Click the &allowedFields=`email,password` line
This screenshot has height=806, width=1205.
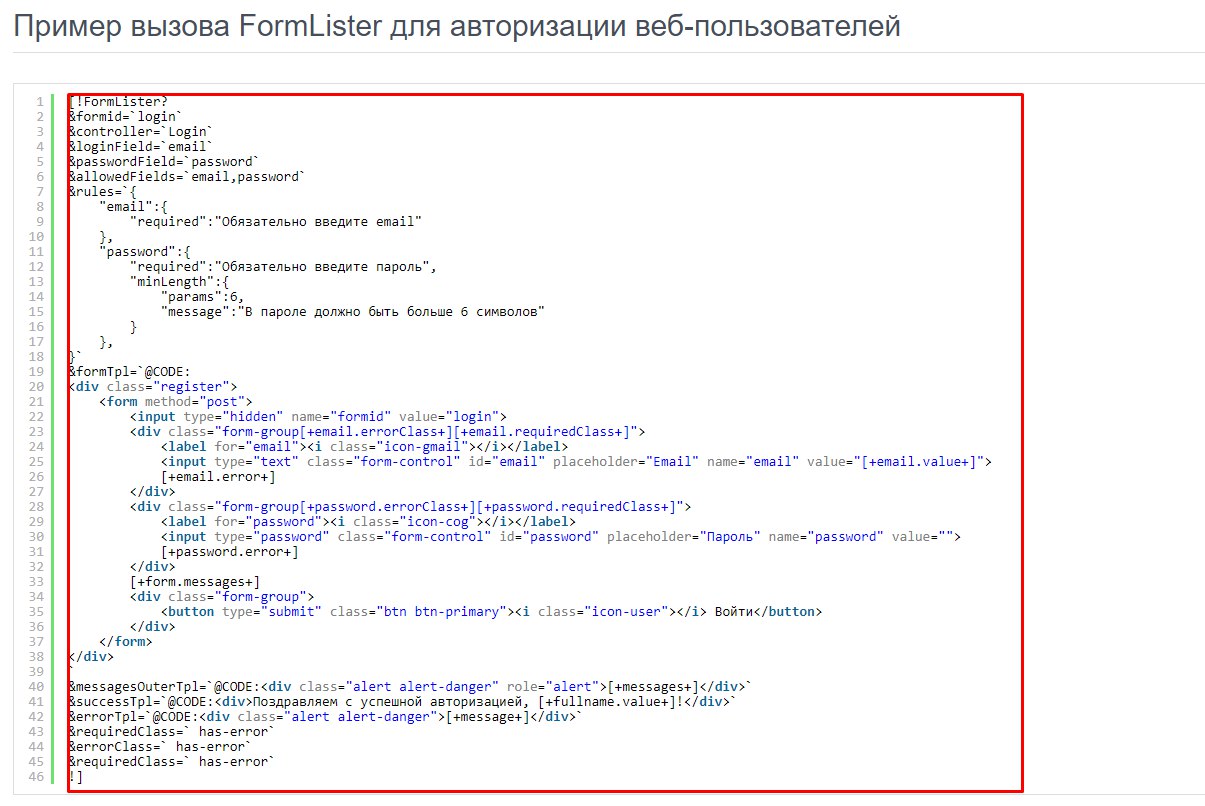(187, 176)
